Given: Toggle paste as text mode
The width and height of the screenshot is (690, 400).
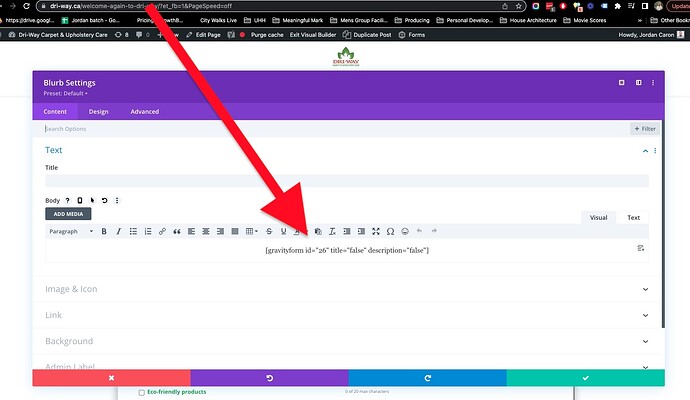Looking at the screenshot, I should point(318,231).
